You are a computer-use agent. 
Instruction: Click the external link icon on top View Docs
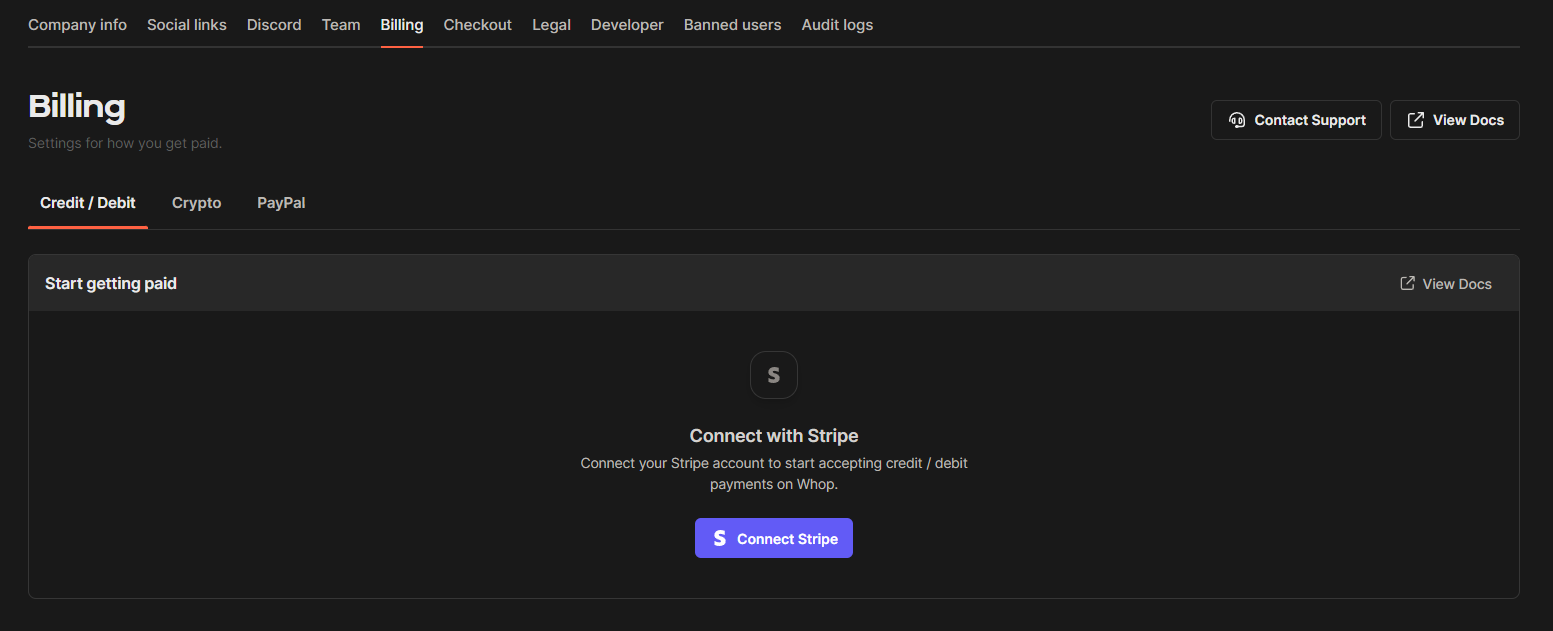point(1416,119)
